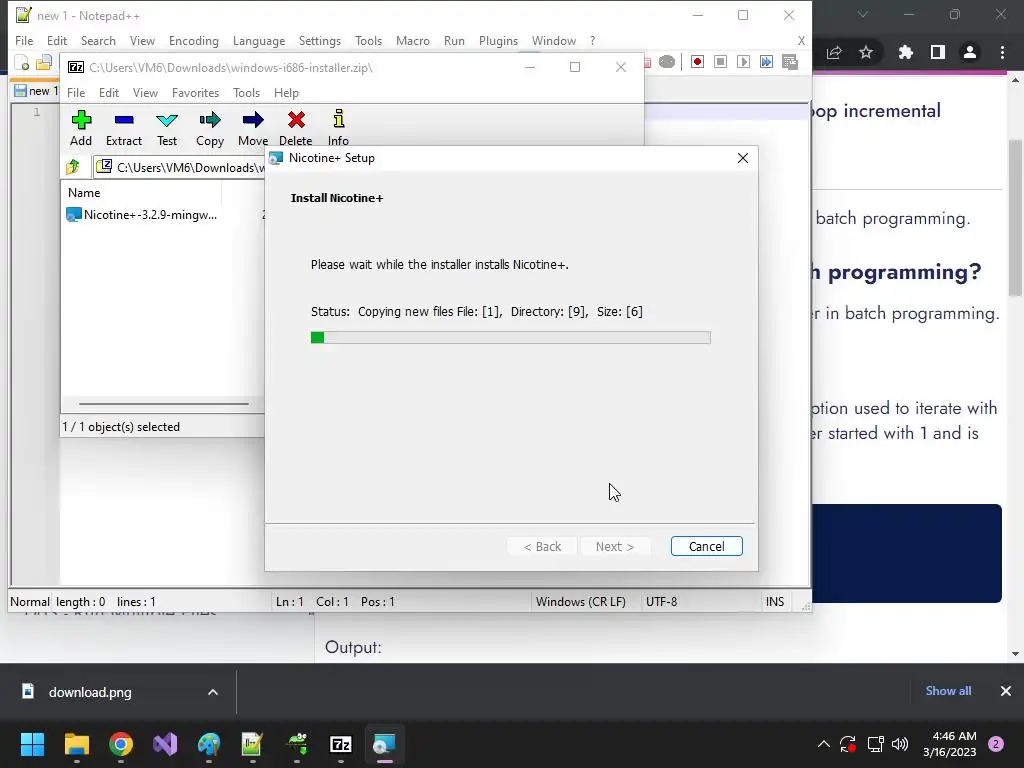The image size is (1024, 768).
Task: Close the Nicotine+ Setup dialog
Action: (743, 158)
